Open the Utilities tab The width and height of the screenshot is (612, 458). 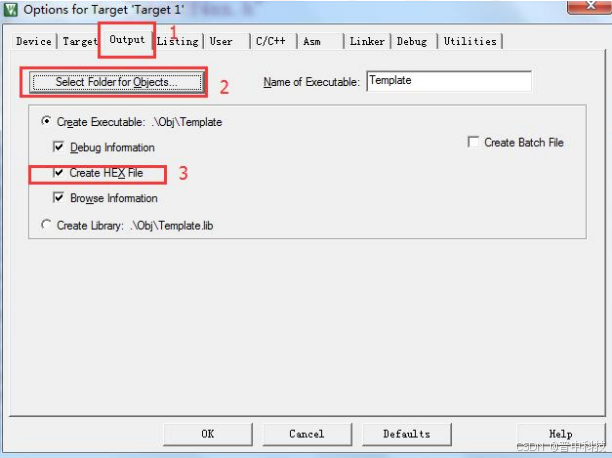[x=470, y=41]
